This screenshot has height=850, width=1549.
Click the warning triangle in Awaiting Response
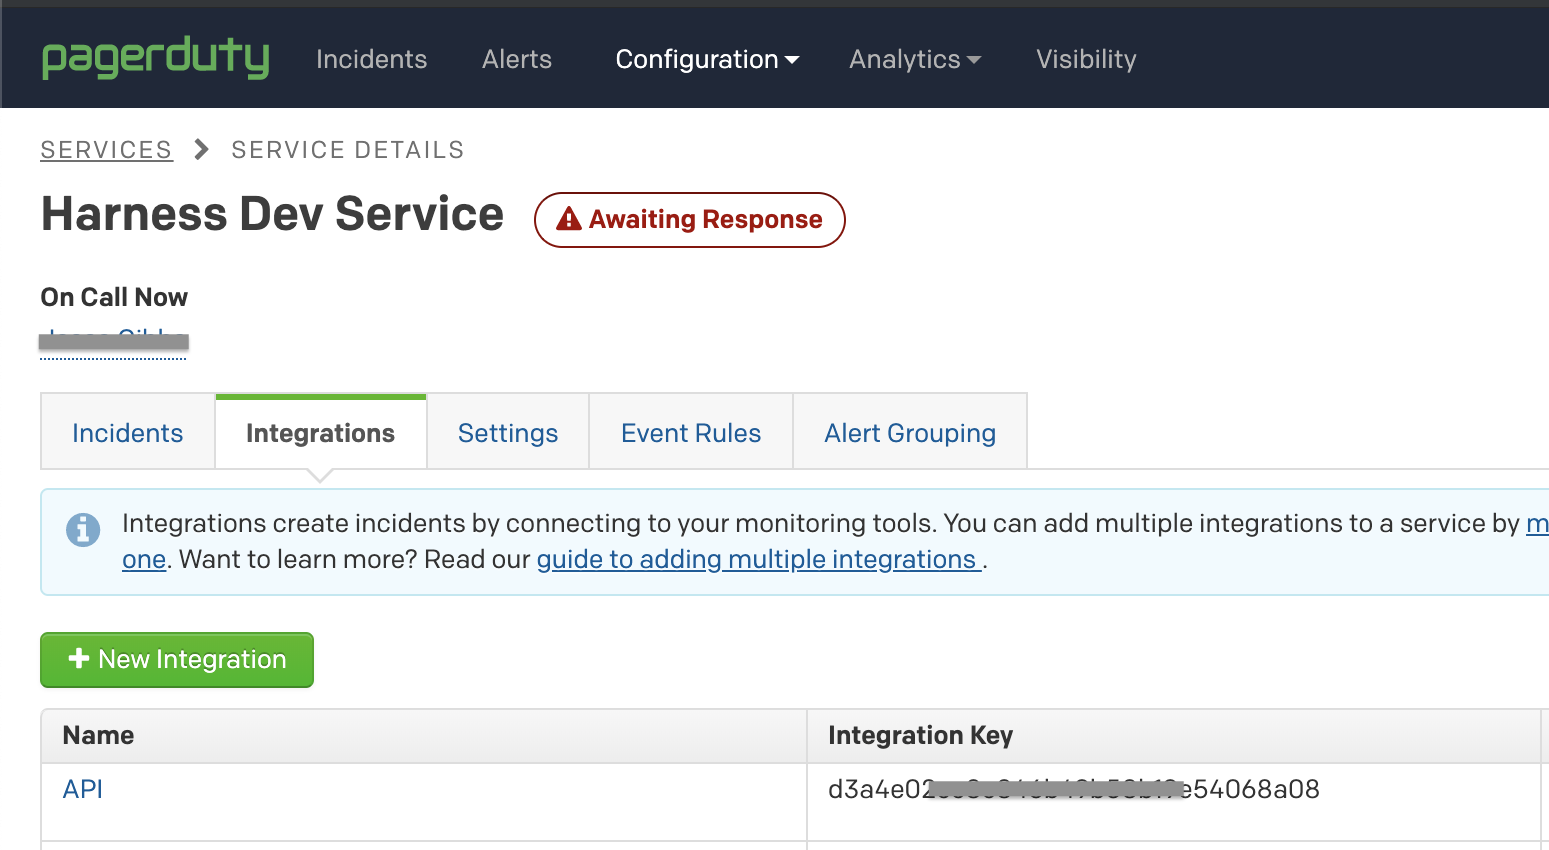pyautogui.click(x=569, y=219)
